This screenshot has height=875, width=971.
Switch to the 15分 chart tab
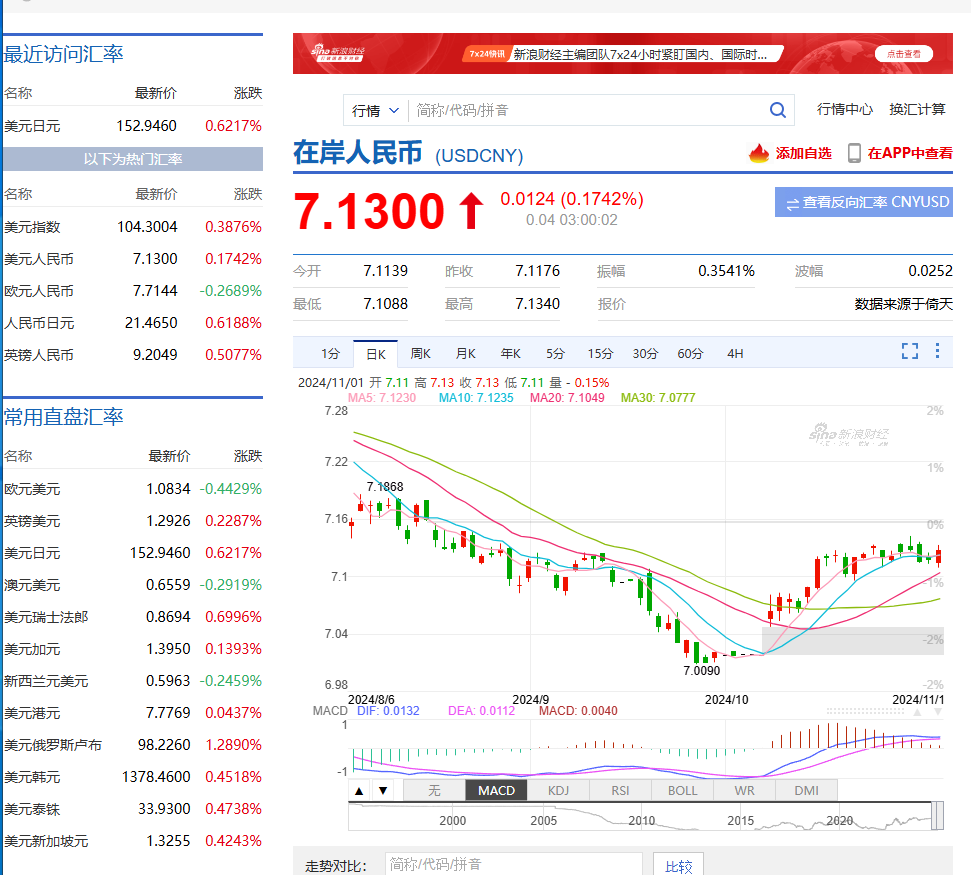(600, 354)
